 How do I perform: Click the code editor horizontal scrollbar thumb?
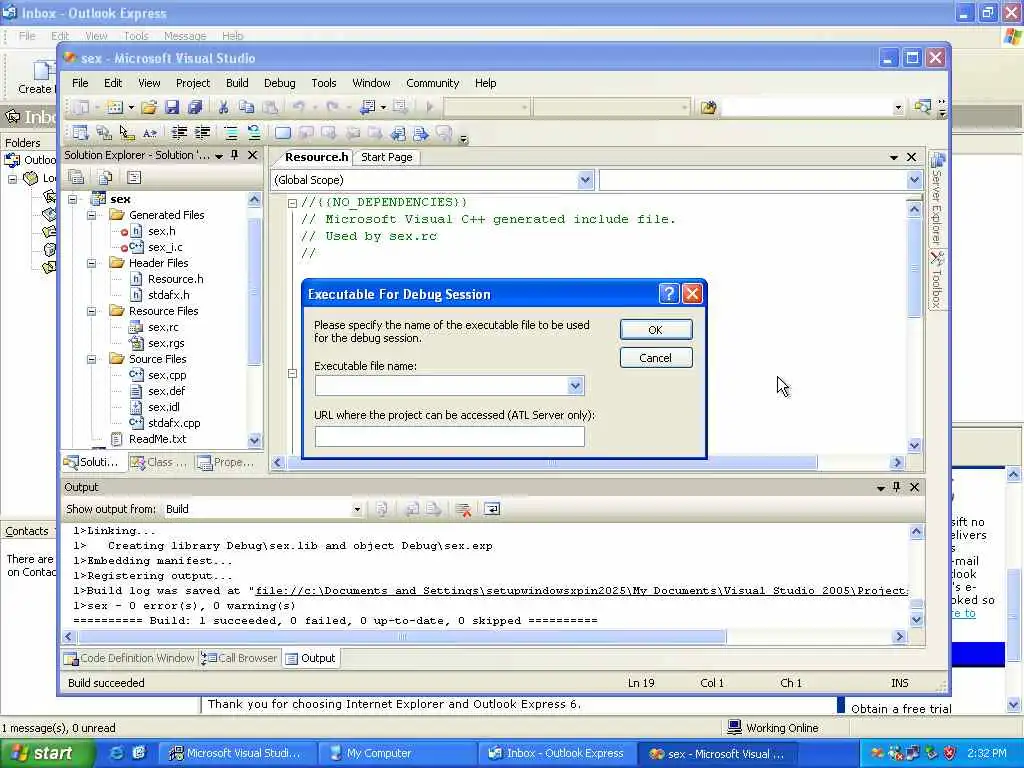click(x=552, y=462)
